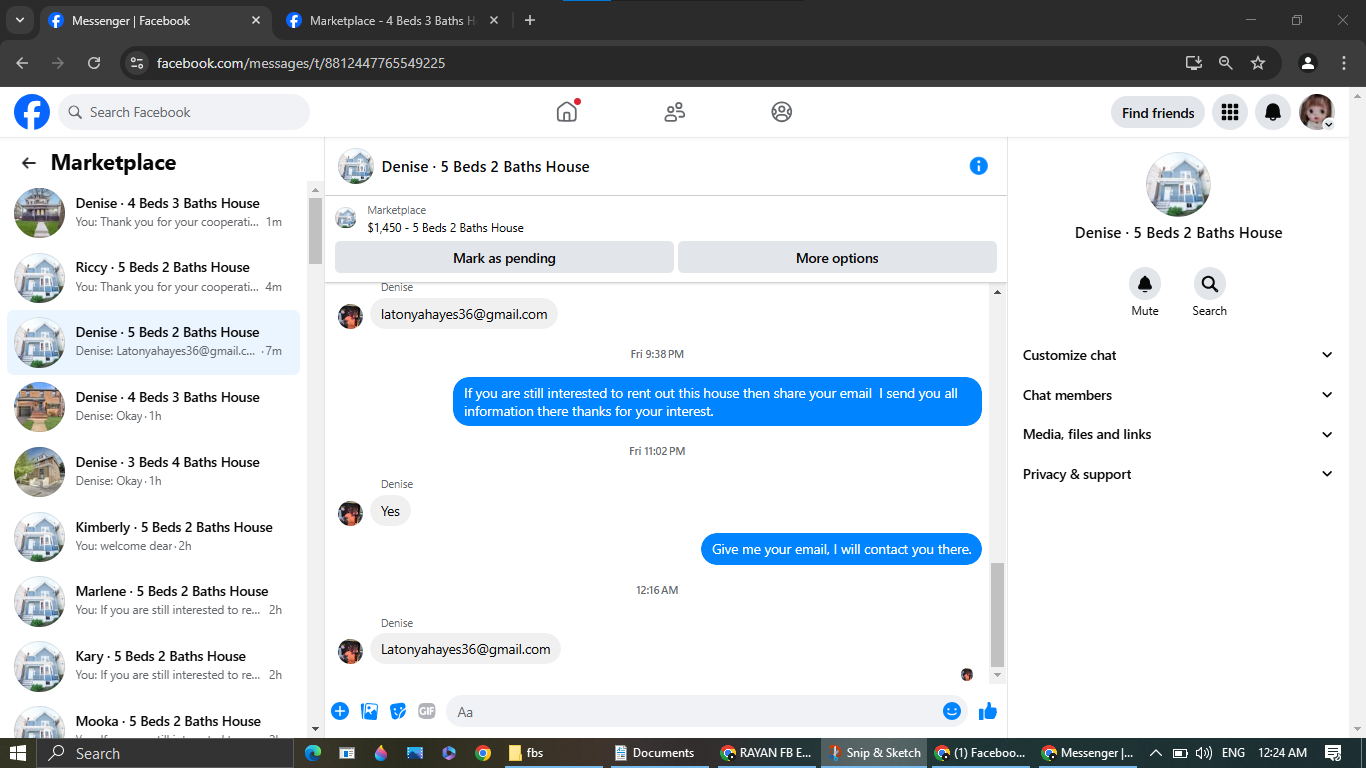Click the conversation list scrollbar thumb
This screenshot has width=1366, height=768.
click(x=315, y=231)
